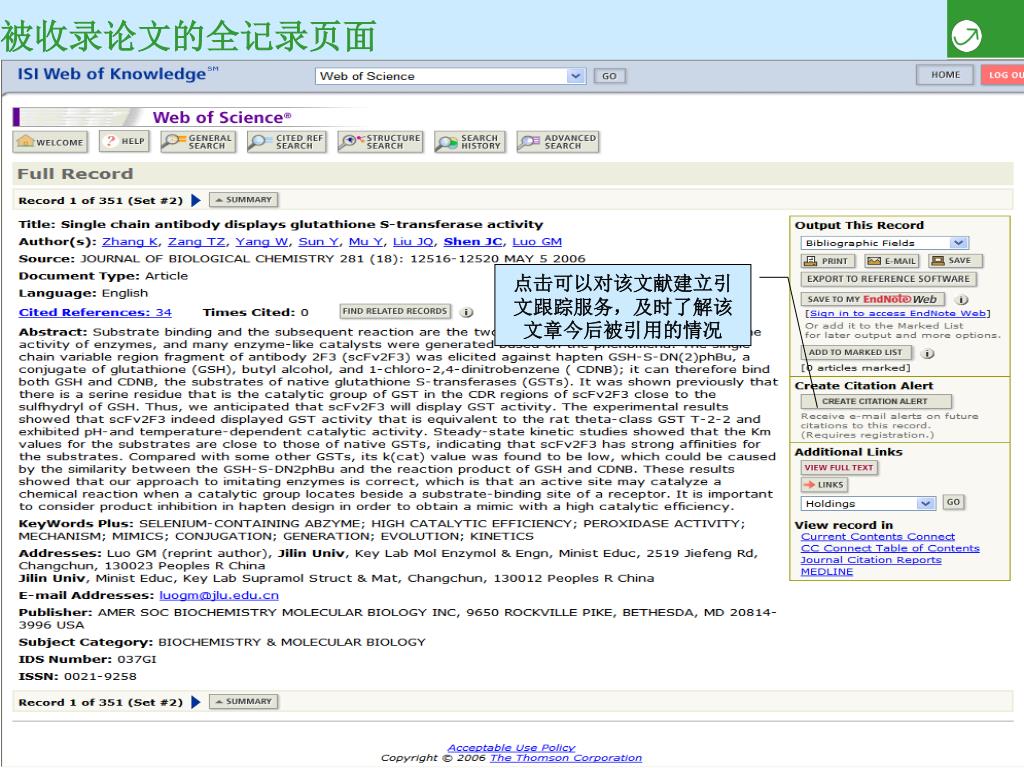Open author link Liu JQ
This screenshot has width=1024, height=768.
click(413, 242)
